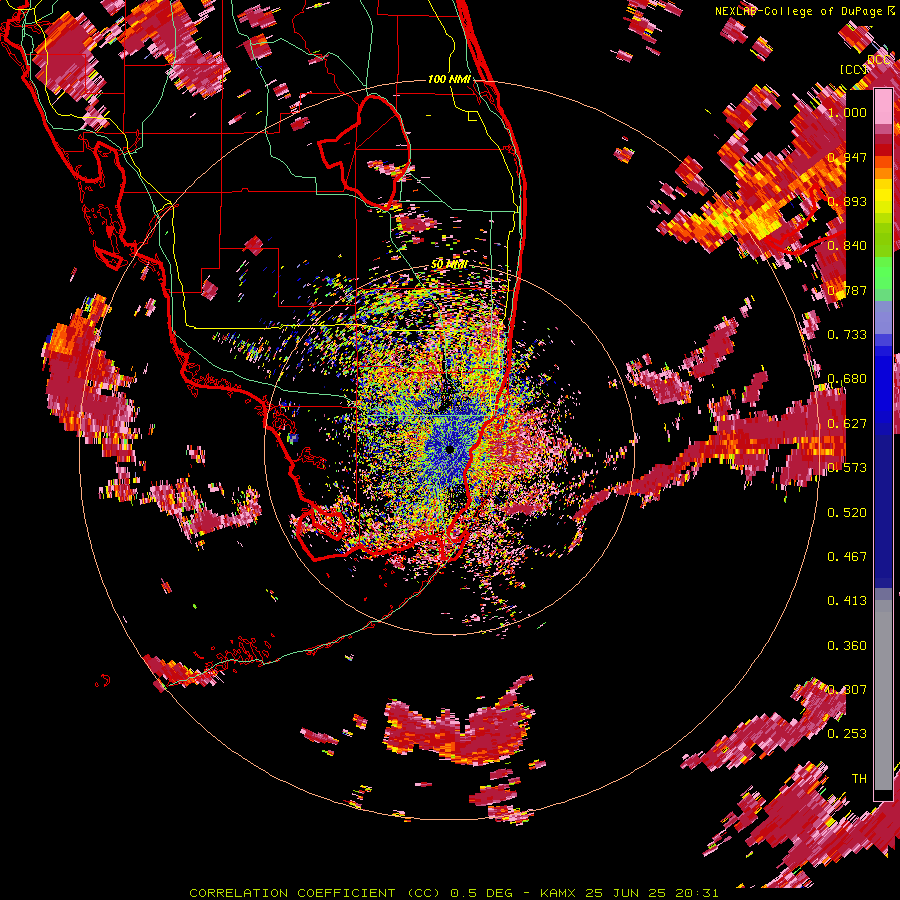The image size is (900, 900).
Task: Click the 0.360 value on the color scale
Action: pyautogui.click(x=847, y=646)
